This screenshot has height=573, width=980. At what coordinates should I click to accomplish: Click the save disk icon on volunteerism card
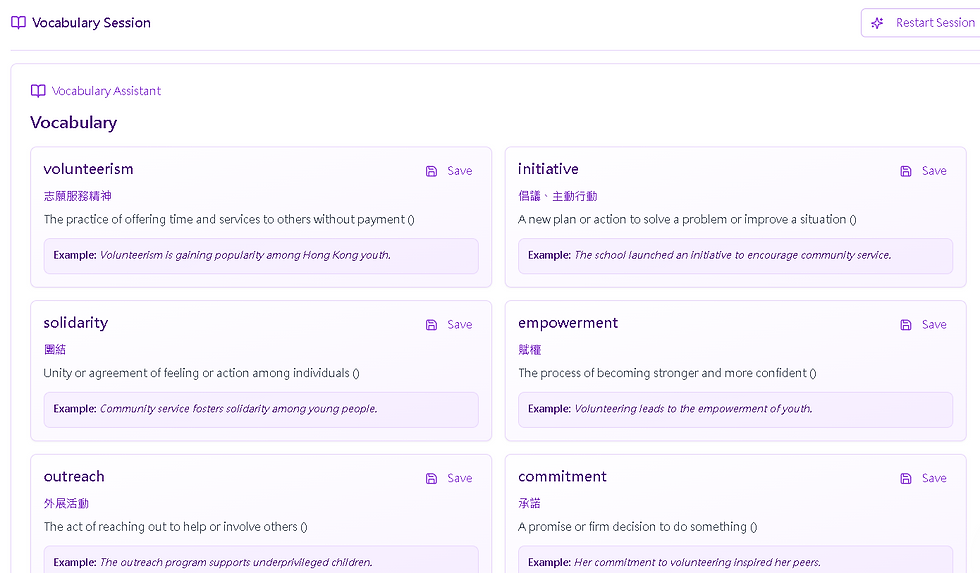pos(431,171)
